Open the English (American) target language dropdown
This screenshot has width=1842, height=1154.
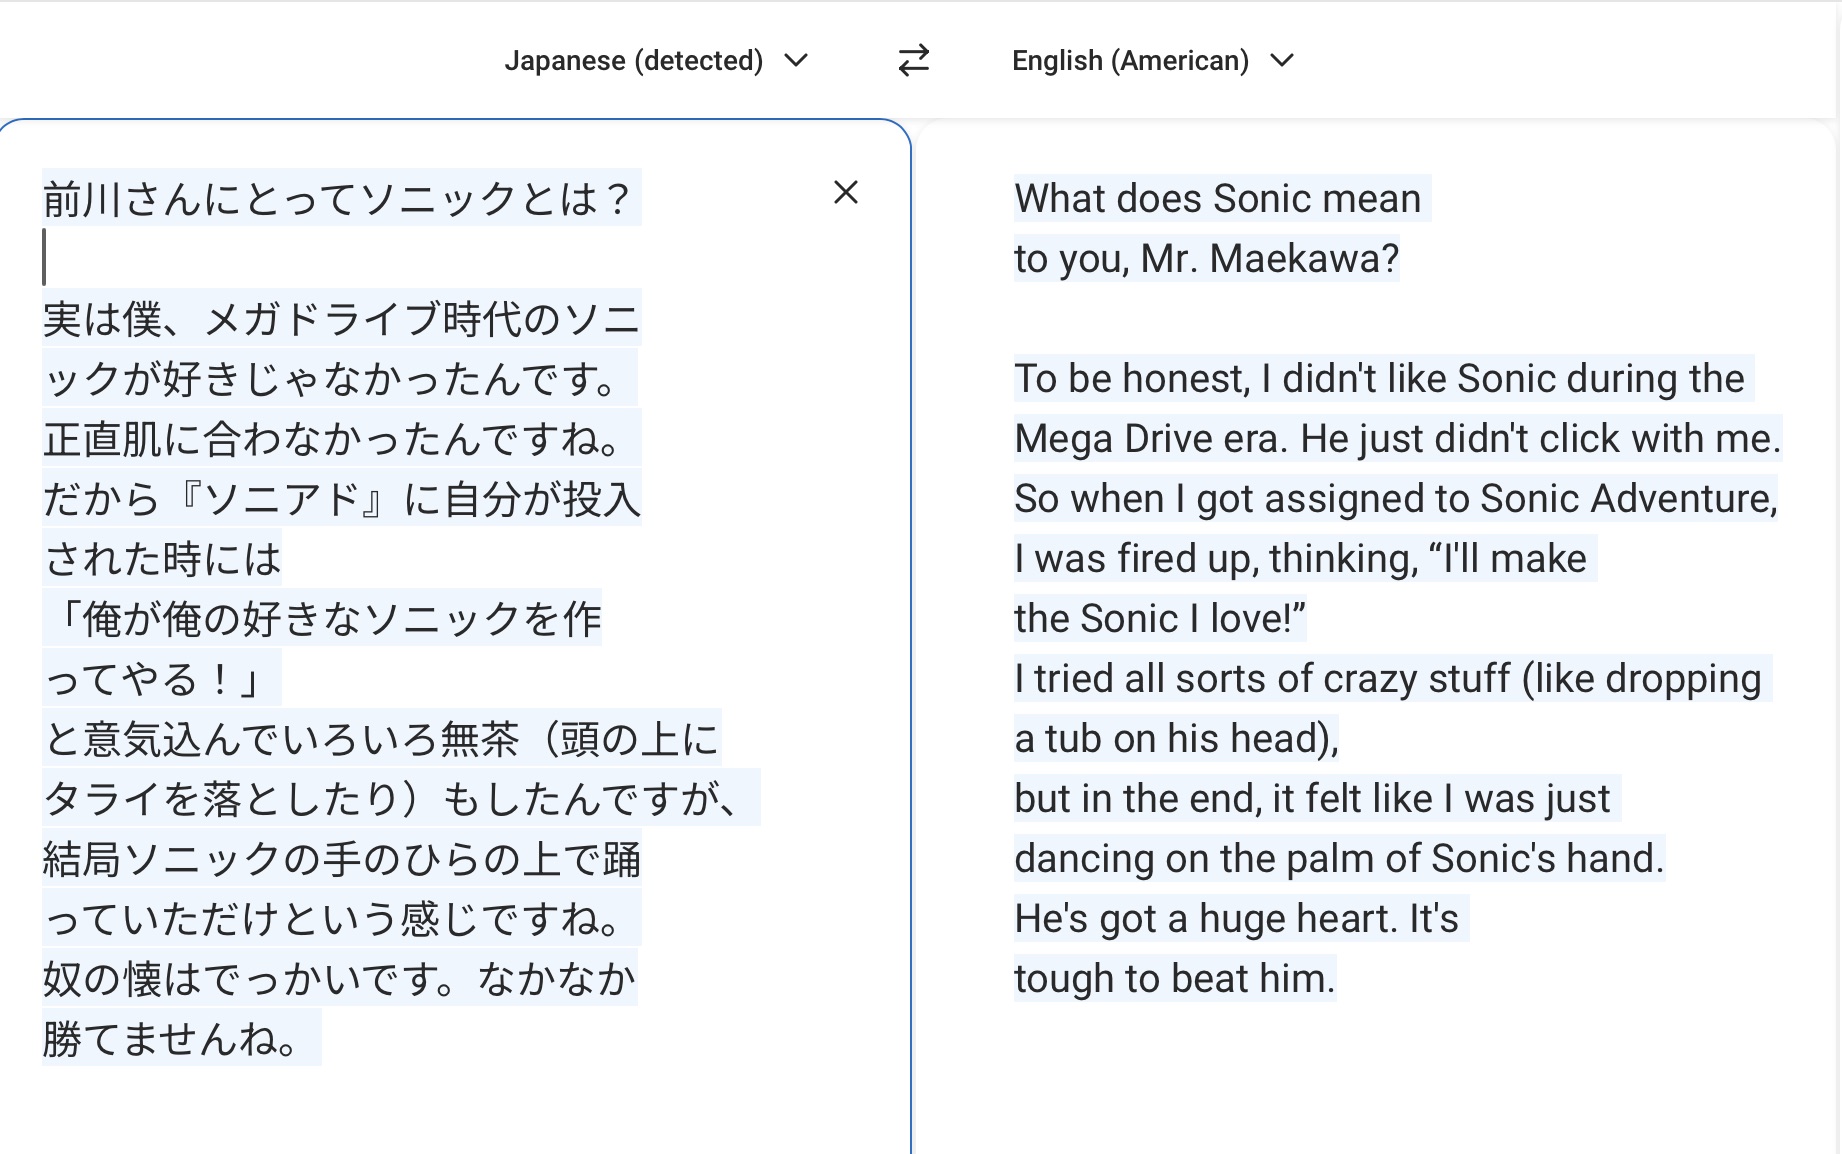(x=1153, y=61)
